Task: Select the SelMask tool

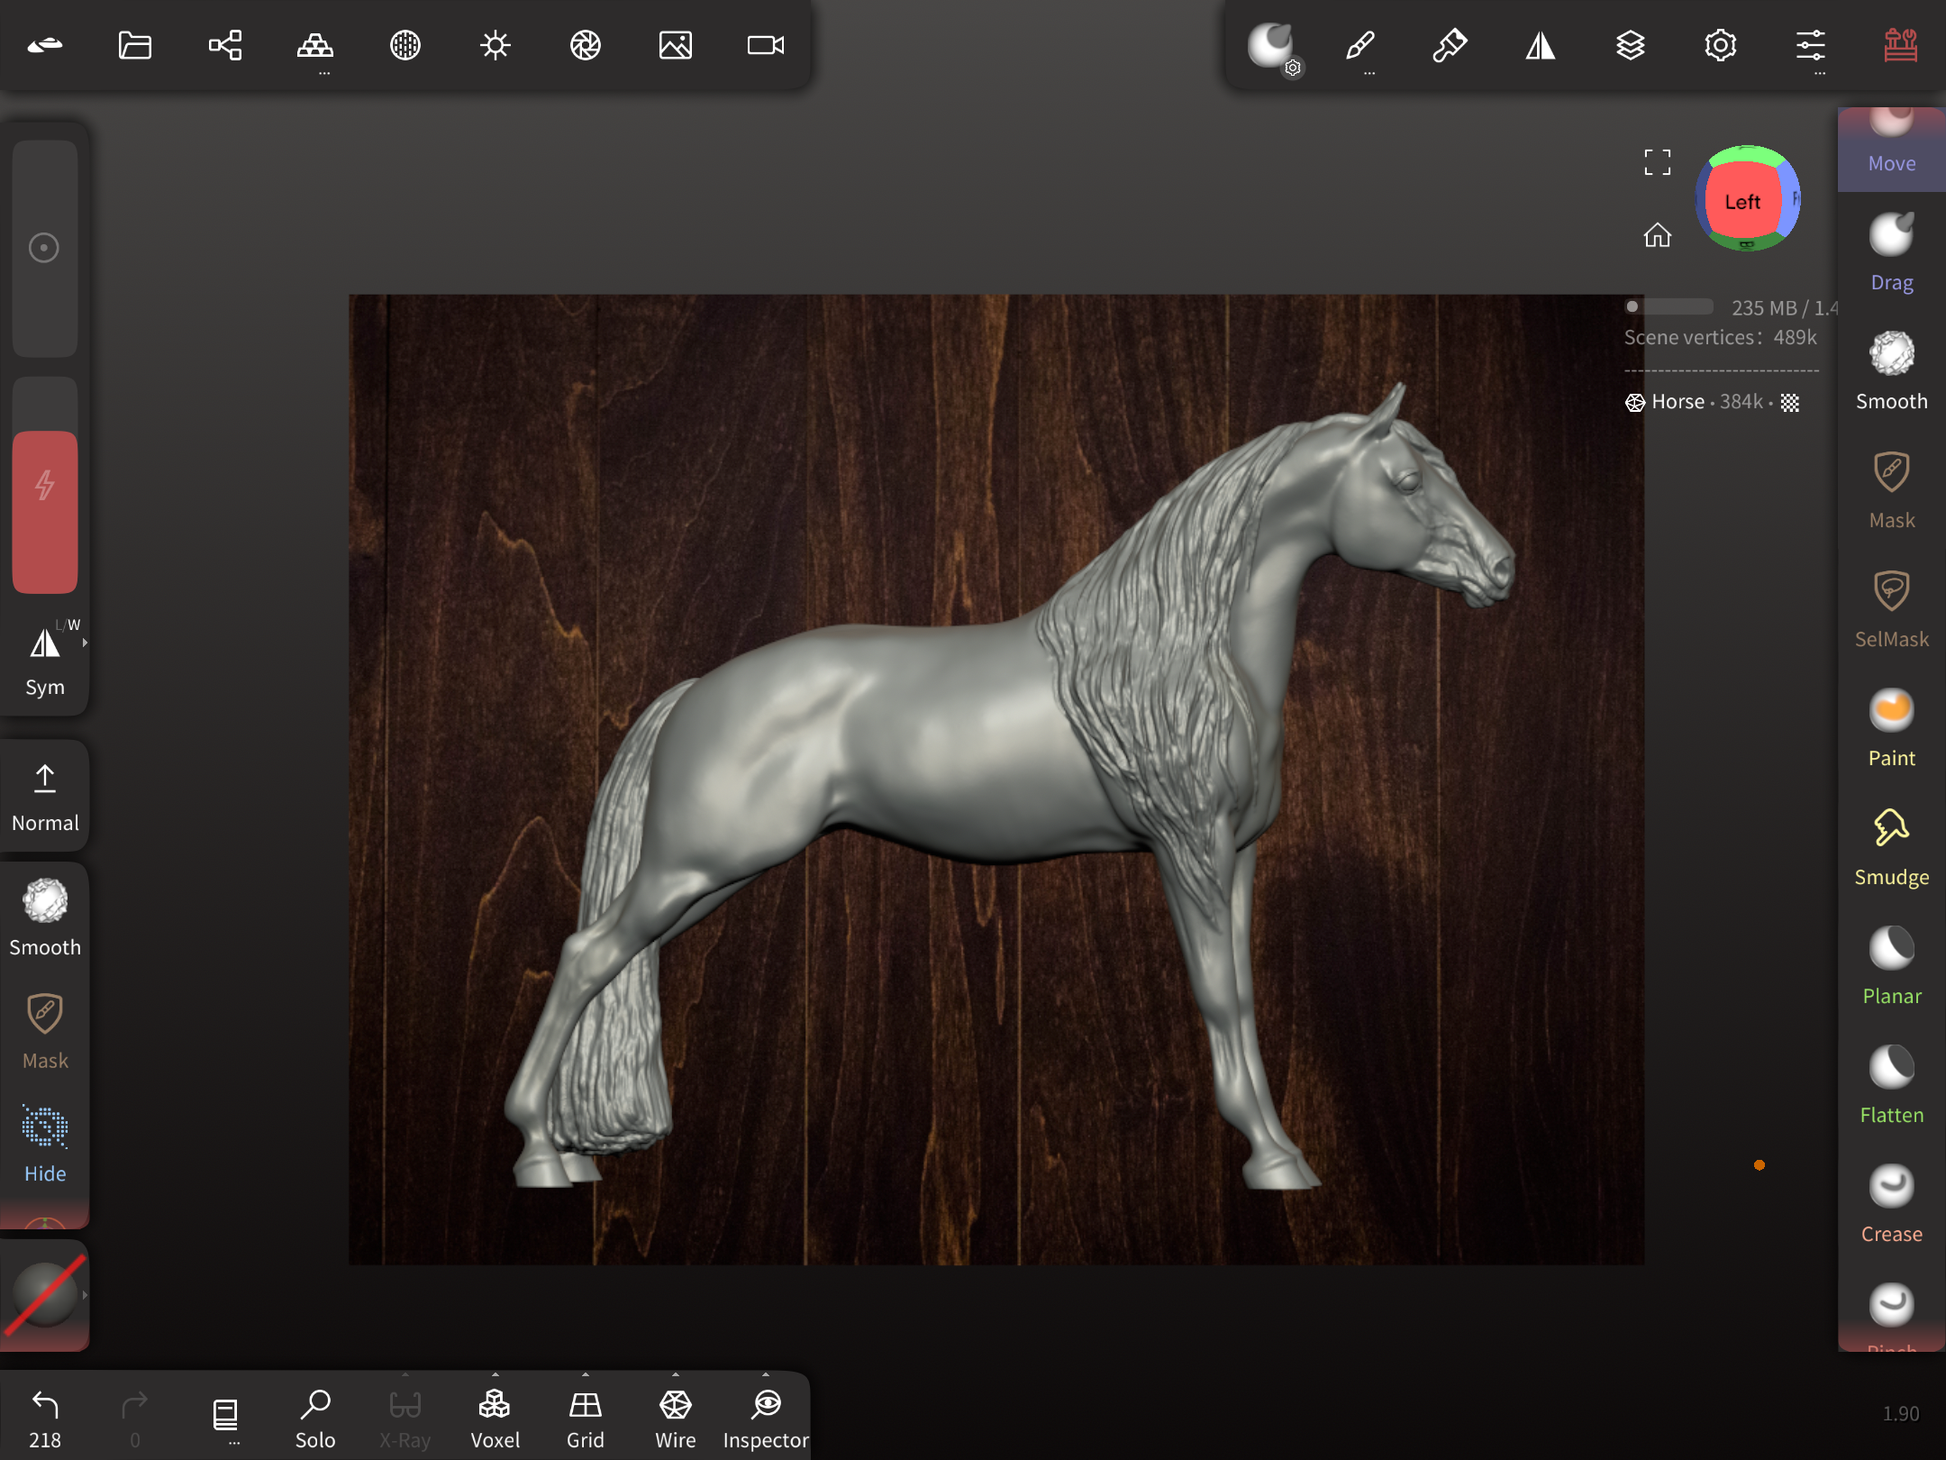Action: coord(1890,609)
